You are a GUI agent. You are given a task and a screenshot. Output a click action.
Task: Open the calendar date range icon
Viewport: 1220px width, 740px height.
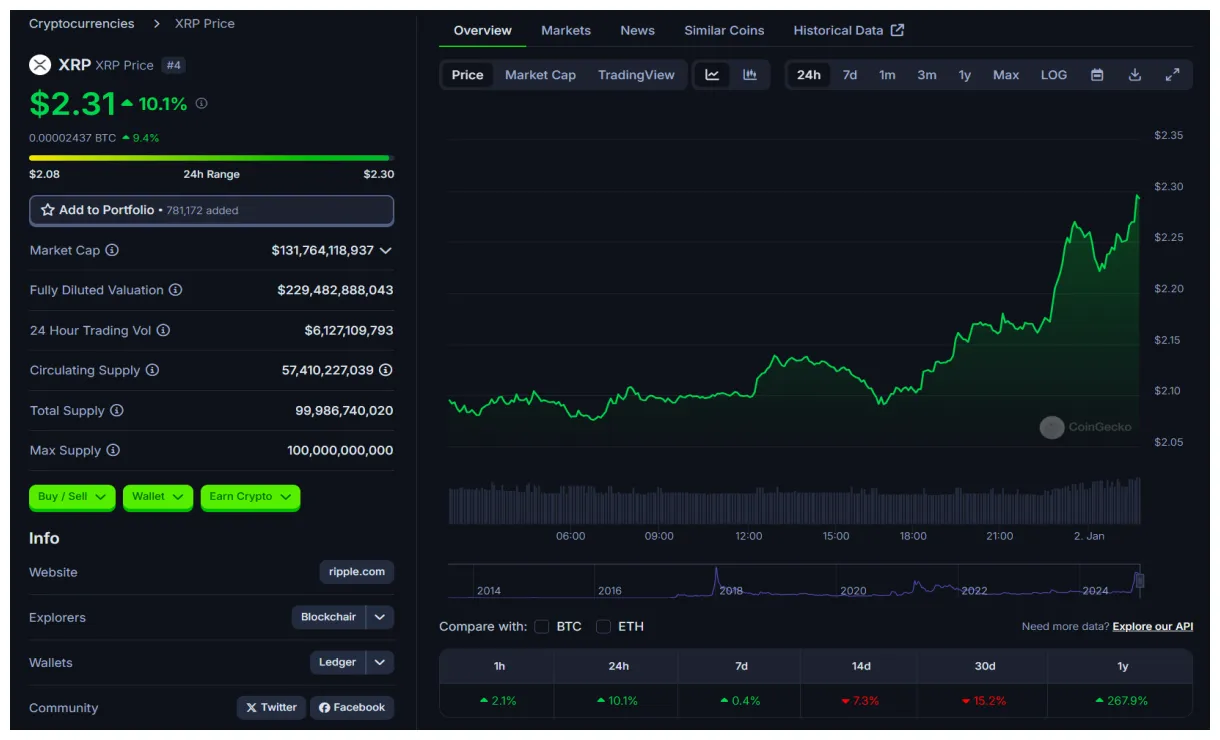[1096, 74]
